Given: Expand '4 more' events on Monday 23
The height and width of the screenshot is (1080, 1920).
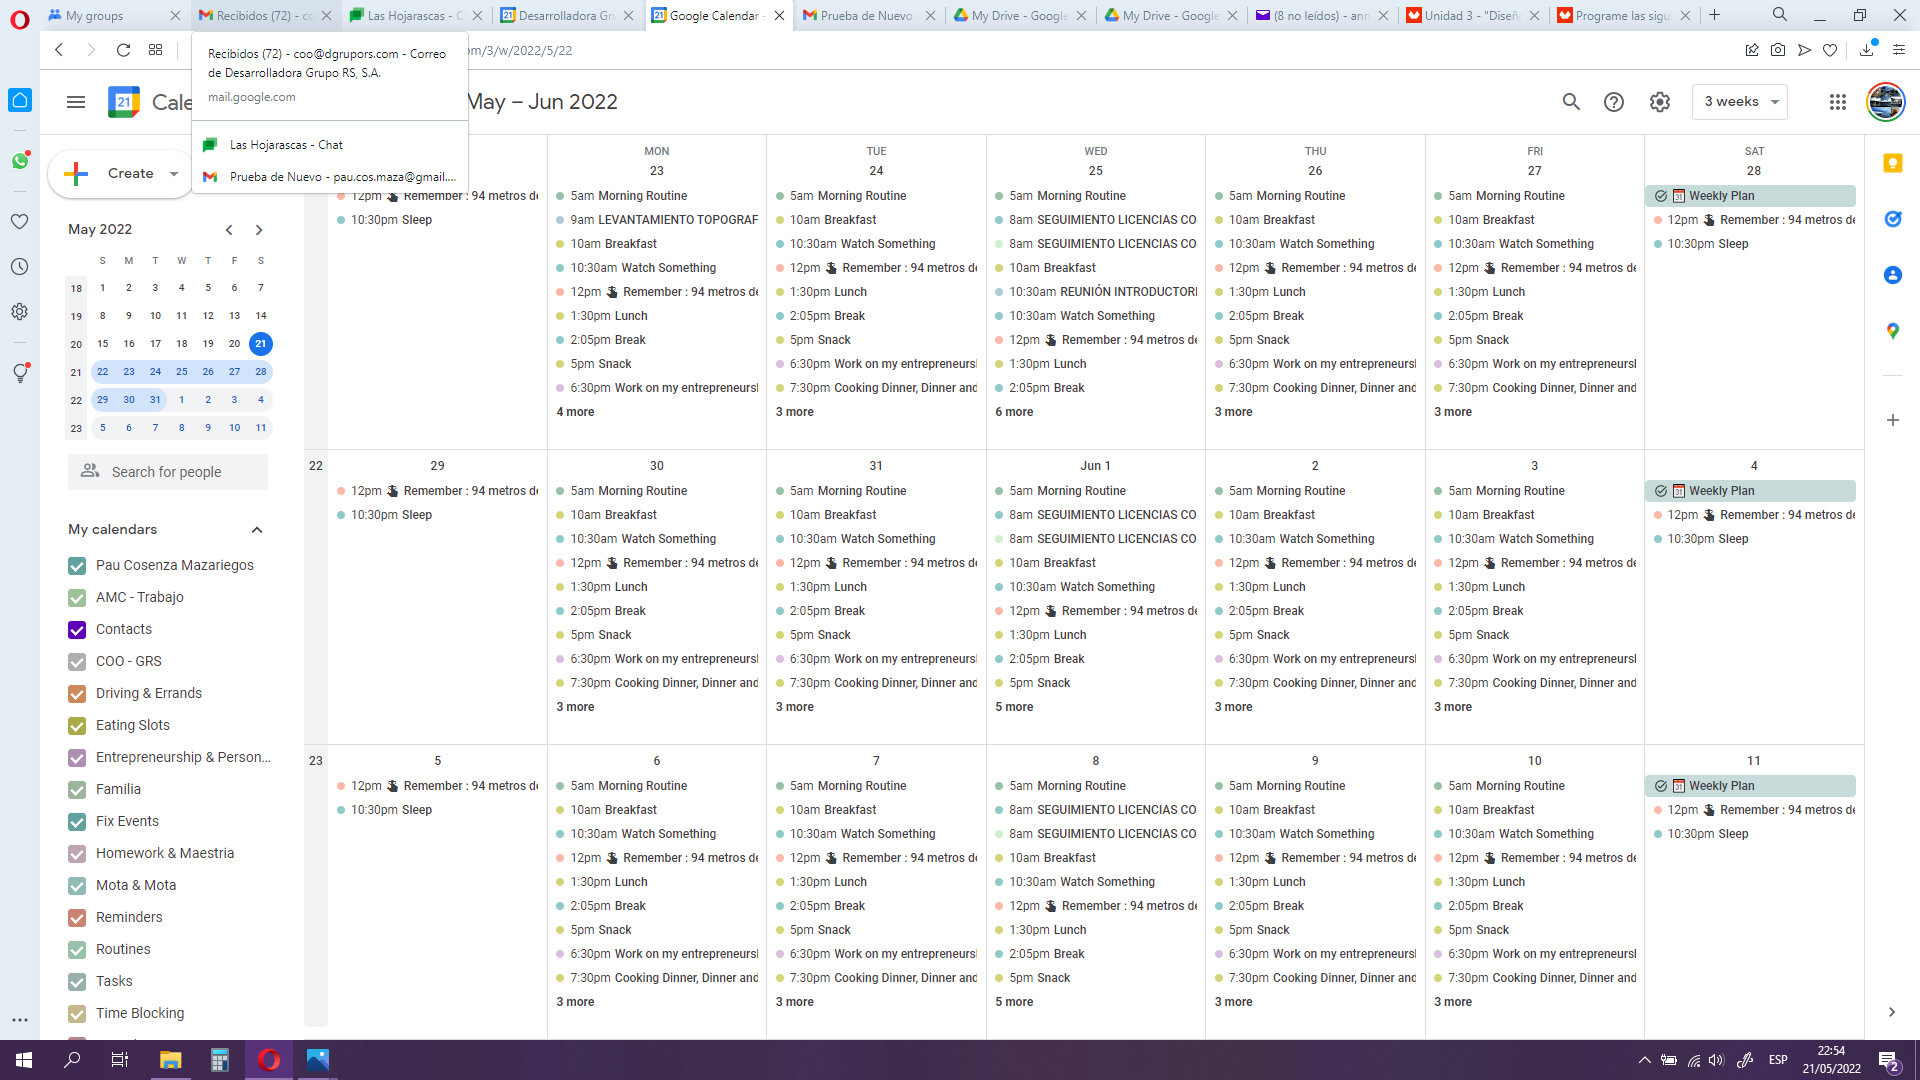Looking at the screenshot, I should coord(575,412).
